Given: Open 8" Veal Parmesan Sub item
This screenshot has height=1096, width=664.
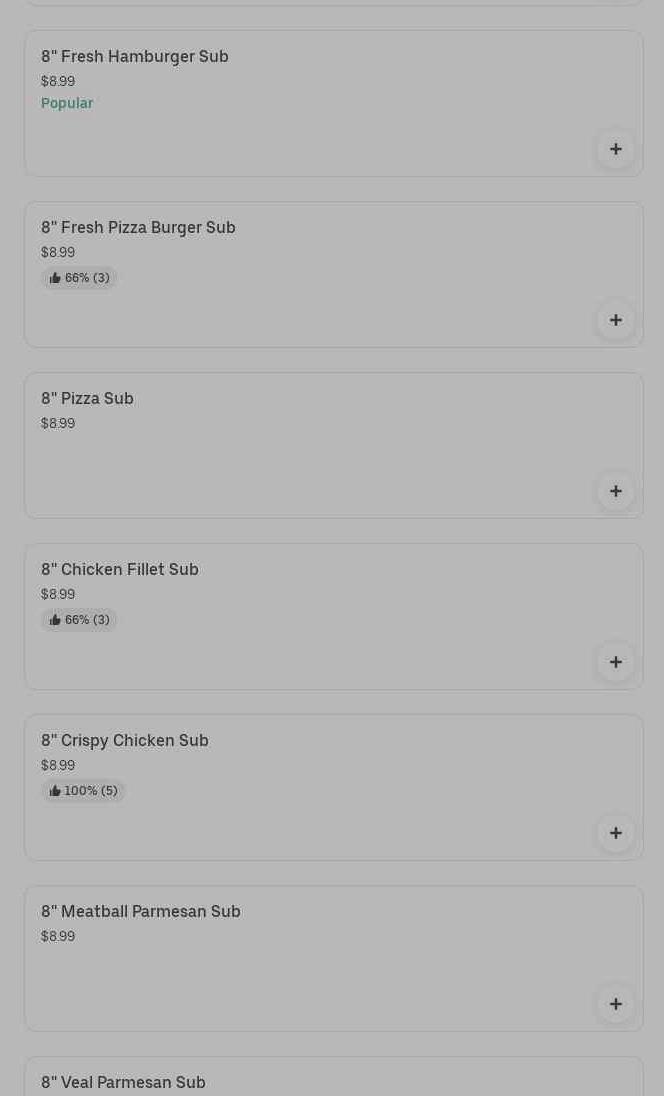Looking at the screenshot, I should coord(123,1082).
